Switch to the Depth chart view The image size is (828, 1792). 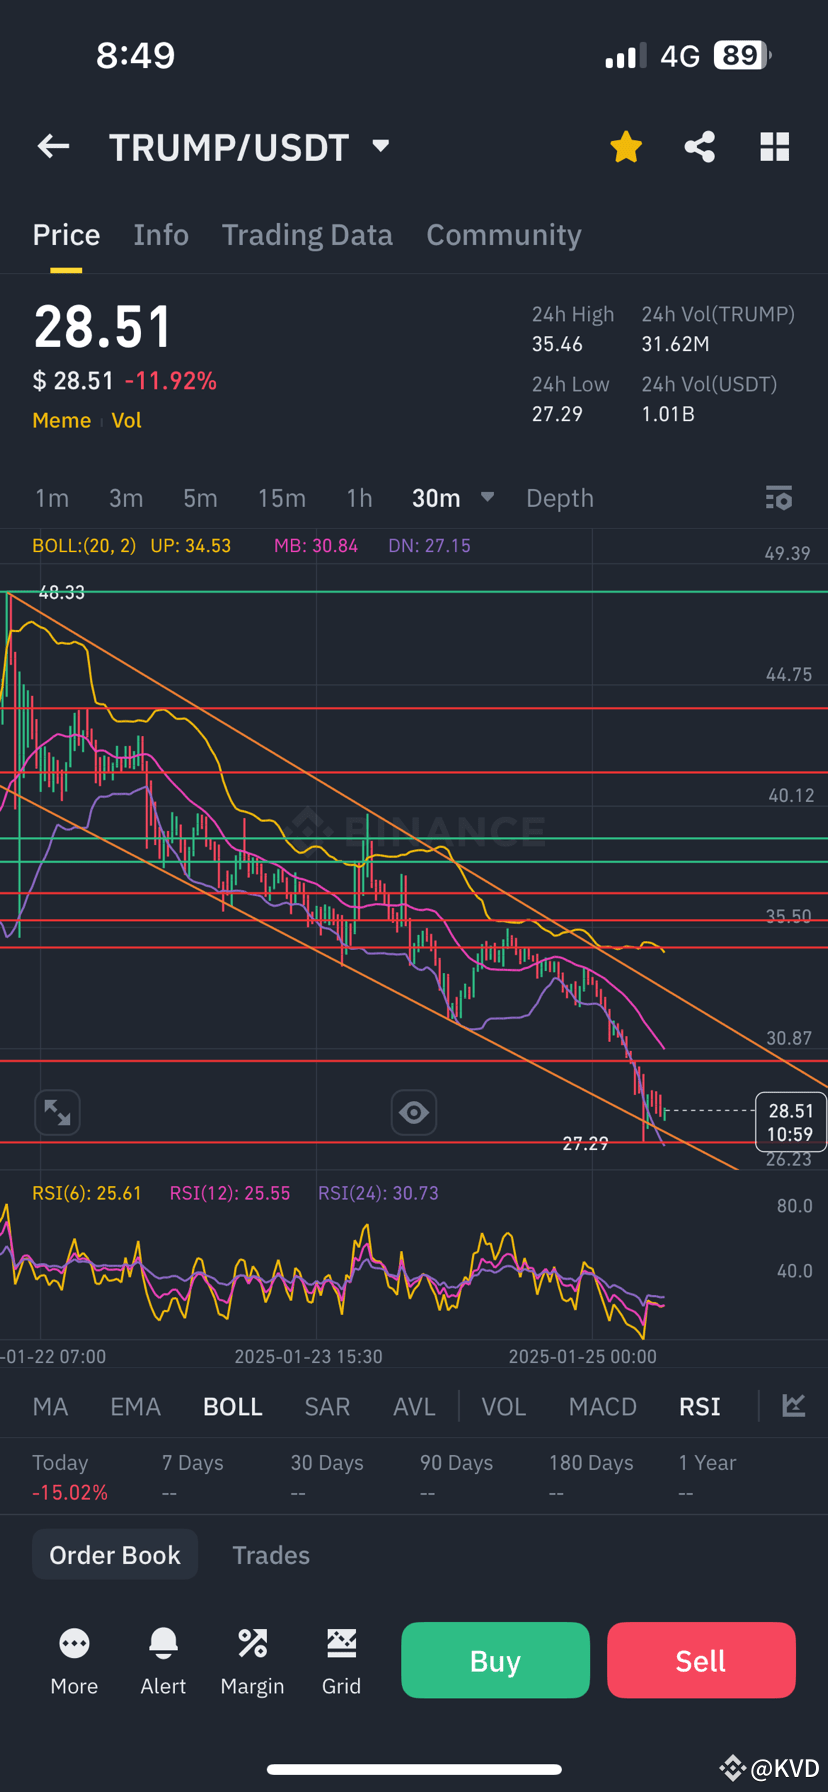point(560,498)
